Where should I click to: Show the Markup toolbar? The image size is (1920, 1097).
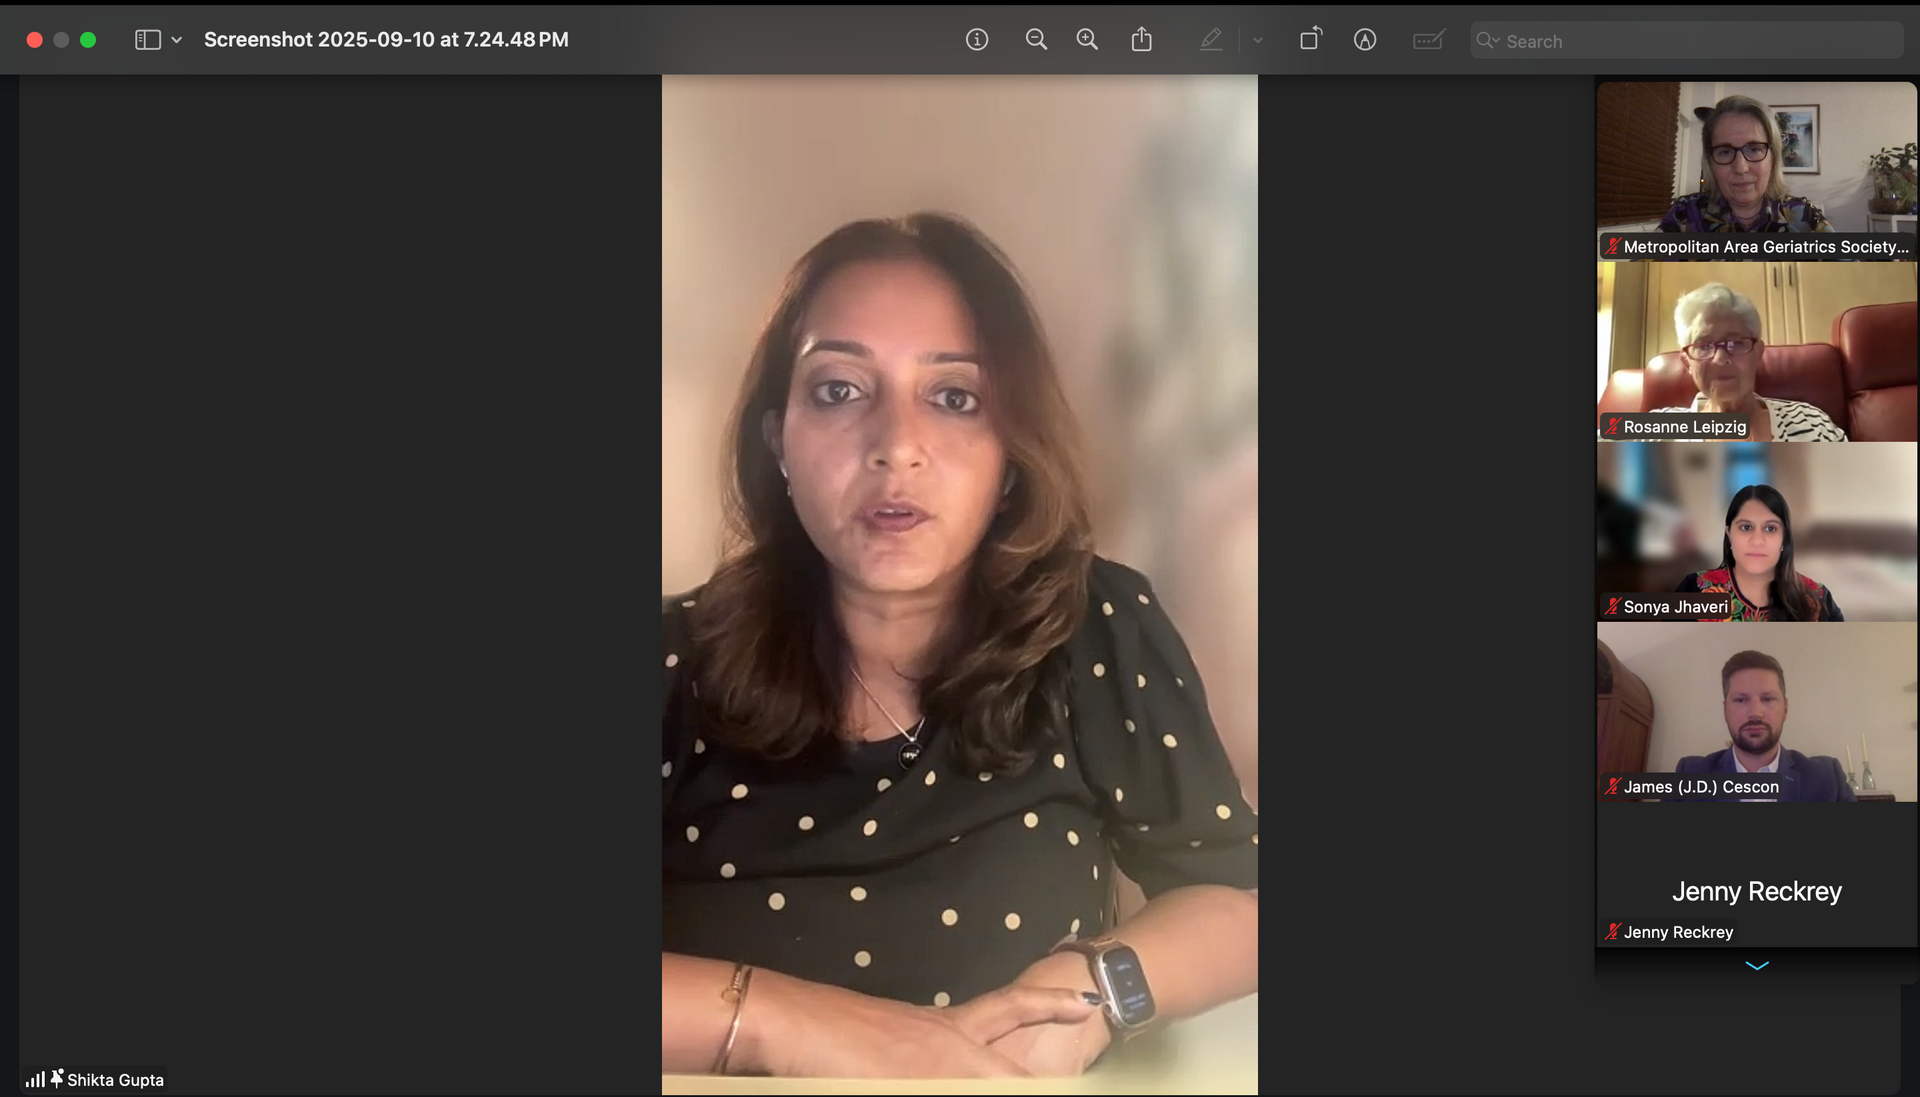1365,40
